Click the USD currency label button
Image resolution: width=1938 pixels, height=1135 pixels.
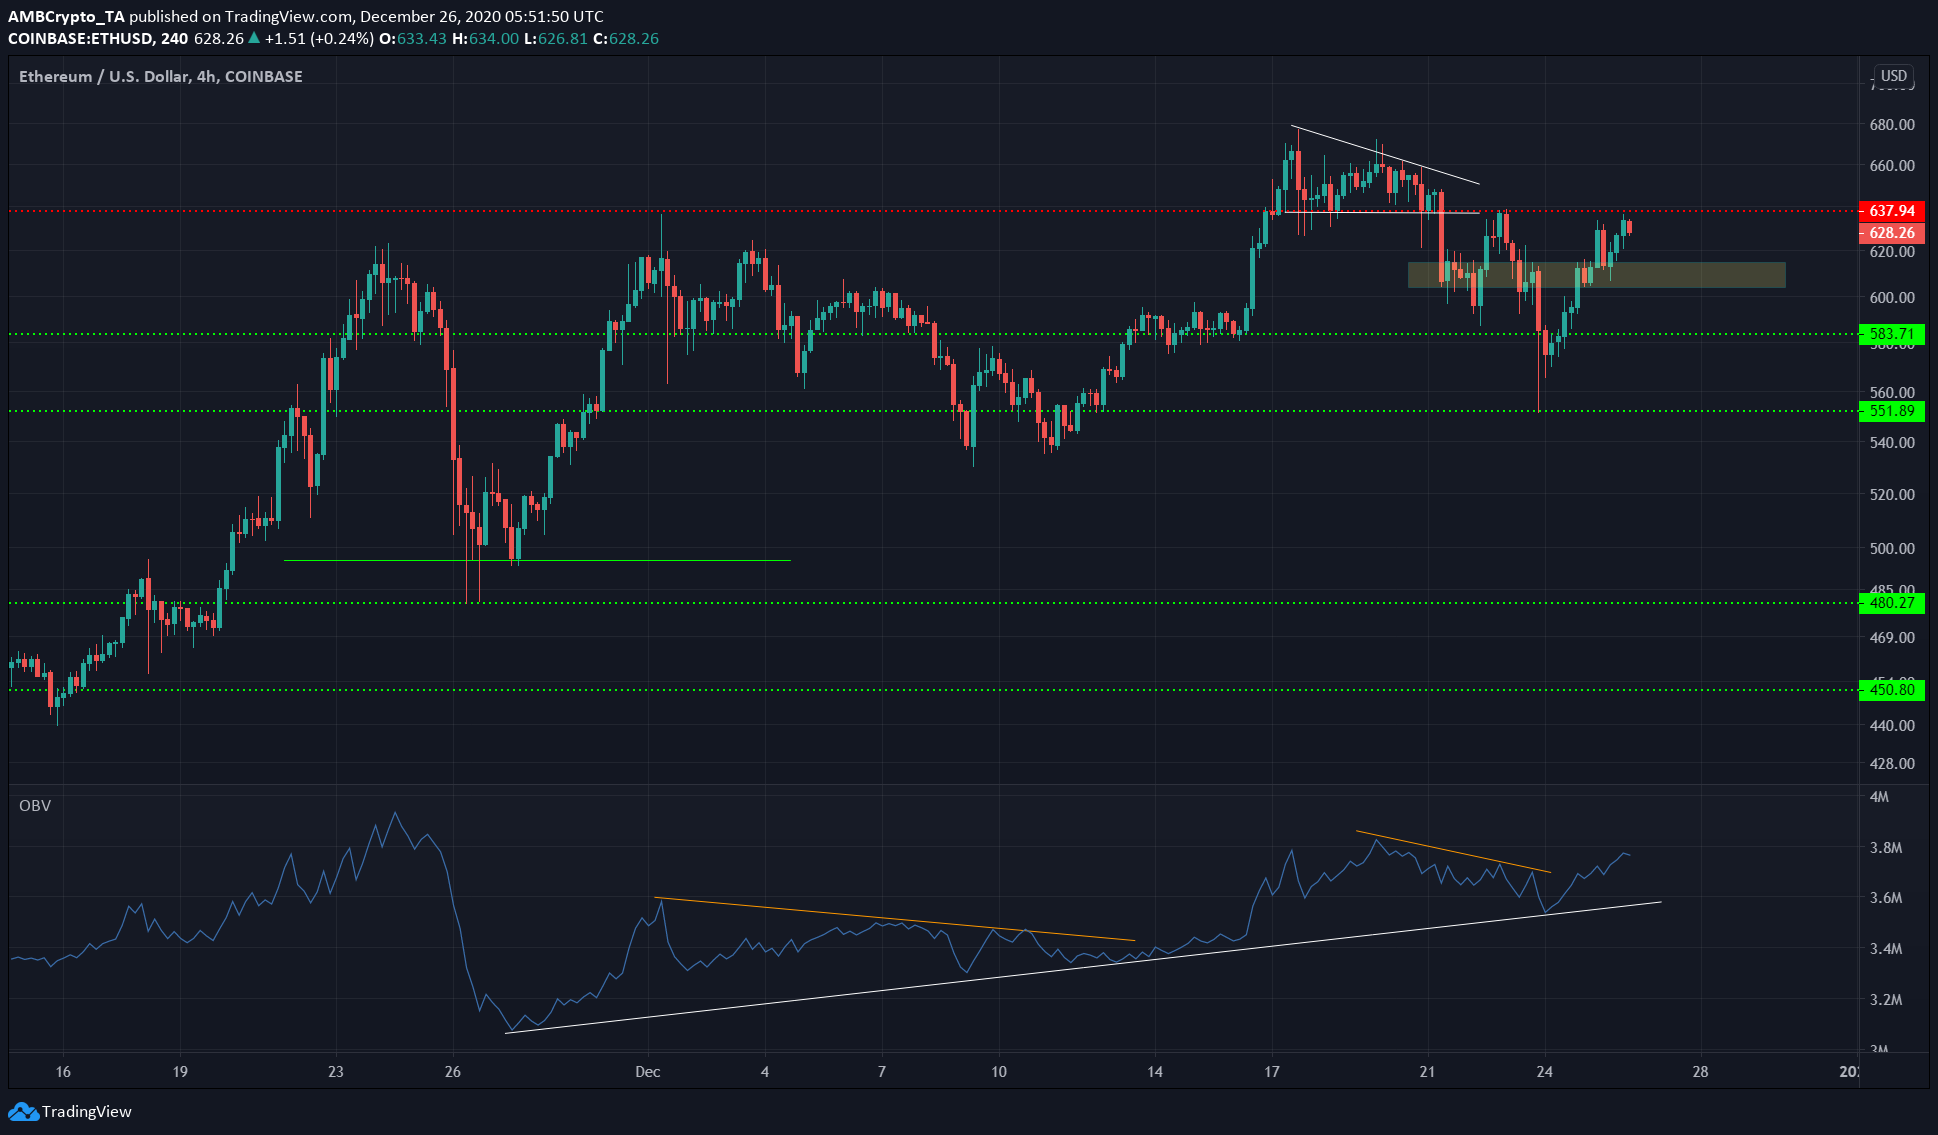[1893, 76]
